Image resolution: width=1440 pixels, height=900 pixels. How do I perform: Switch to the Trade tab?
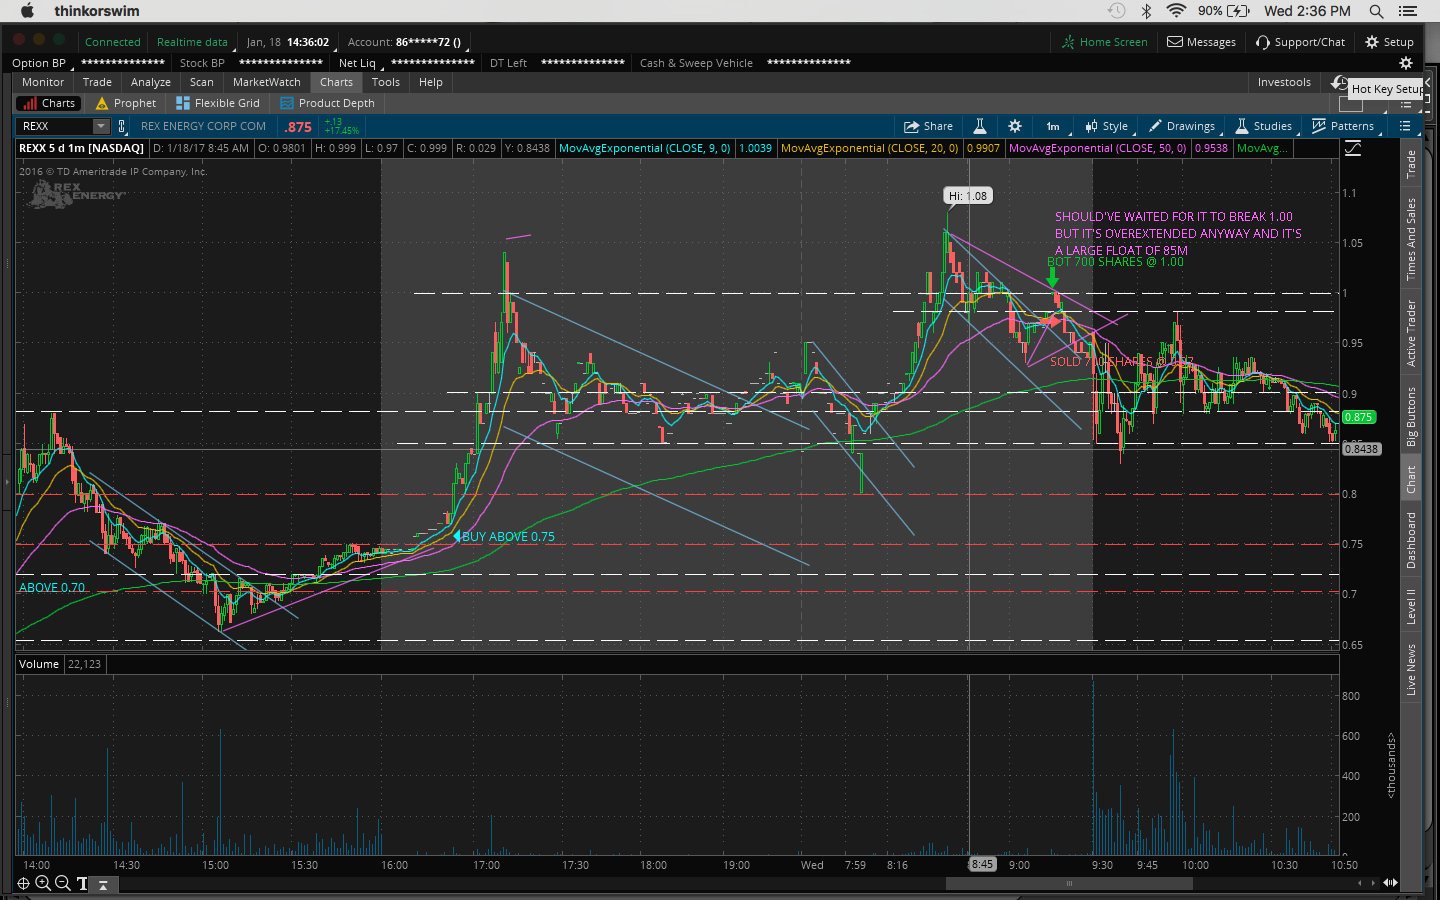97,82
